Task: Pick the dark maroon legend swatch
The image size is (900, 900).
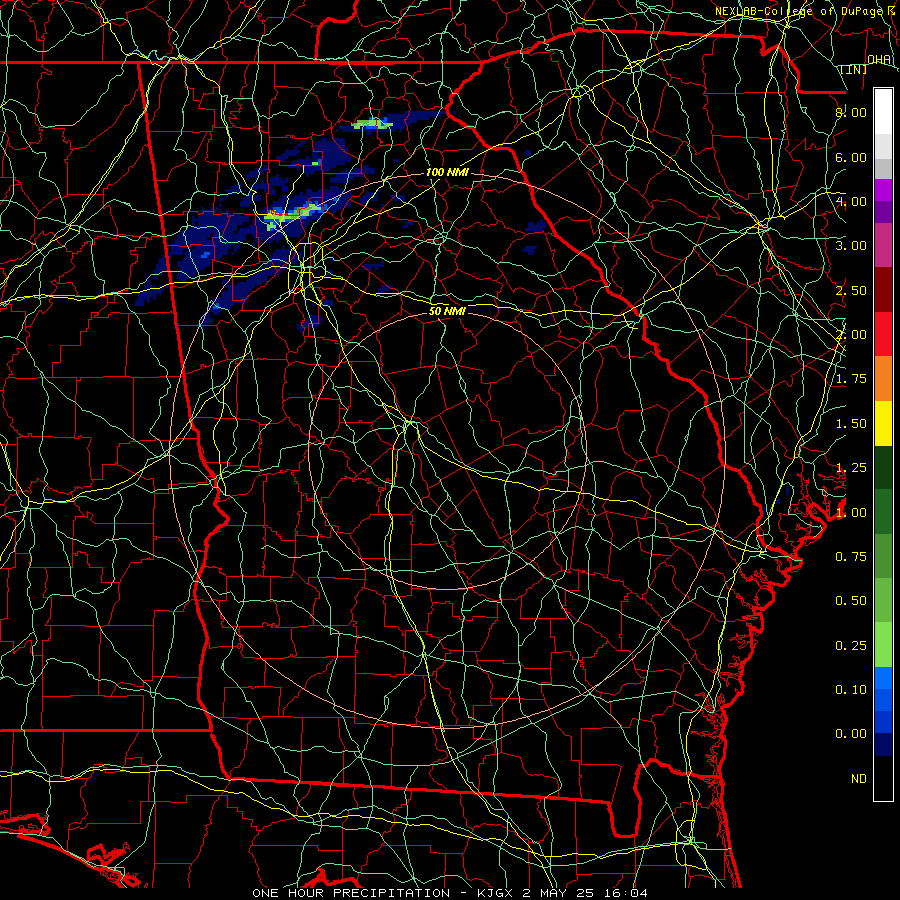Action: click(883, 290)
